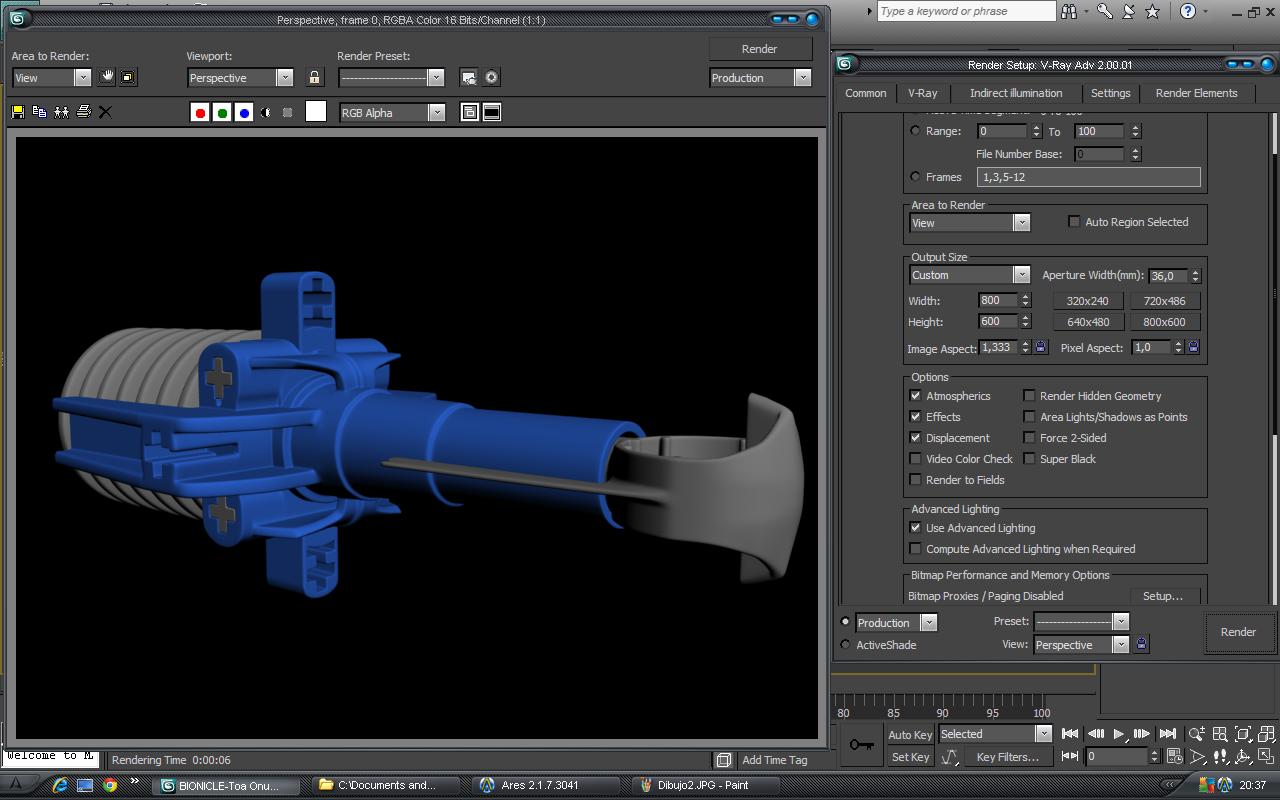This screenshot has width=1280, height=800.
Task: Uncheck the Displacement checkbox
Action: pyautogui.click(x=915, y=438)
